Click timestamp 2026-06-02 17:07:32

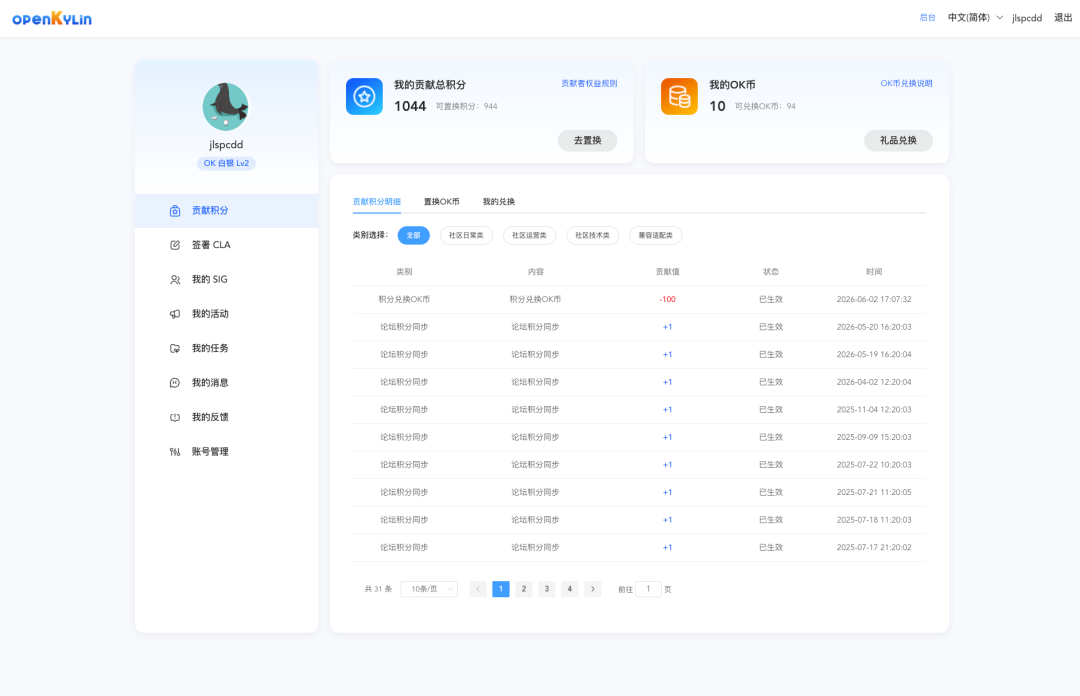click(874, 300)
